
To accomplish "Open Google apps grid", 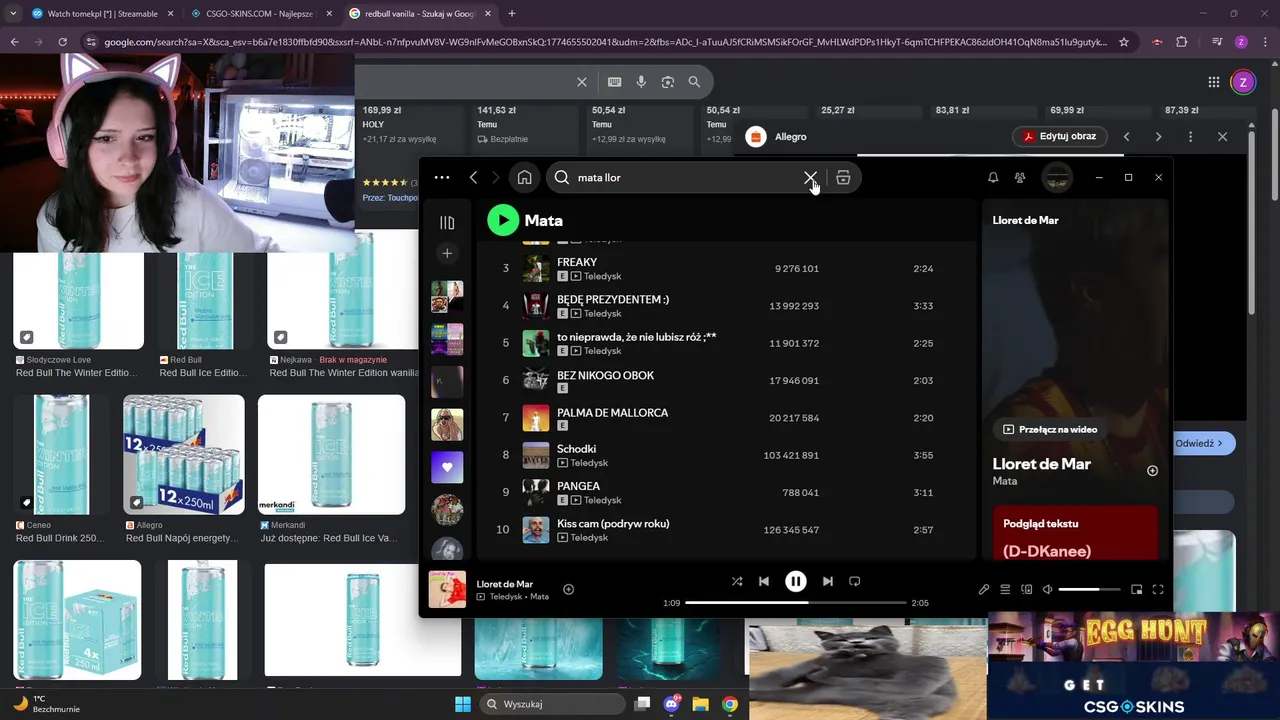I will (1213, 82).
